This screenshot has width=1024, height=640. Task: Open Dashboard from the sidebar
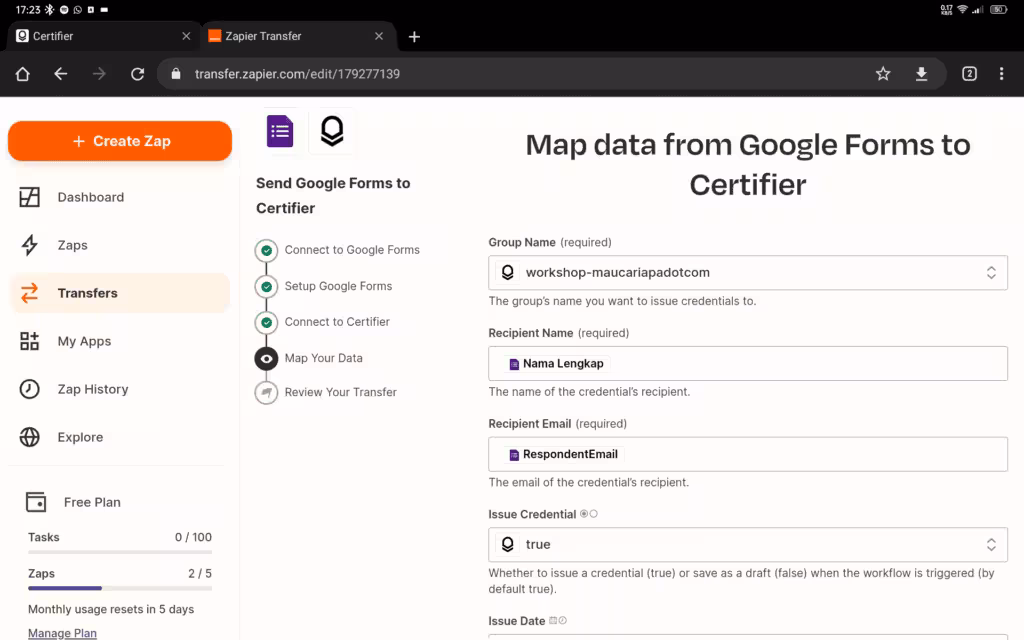coord(120,197)
